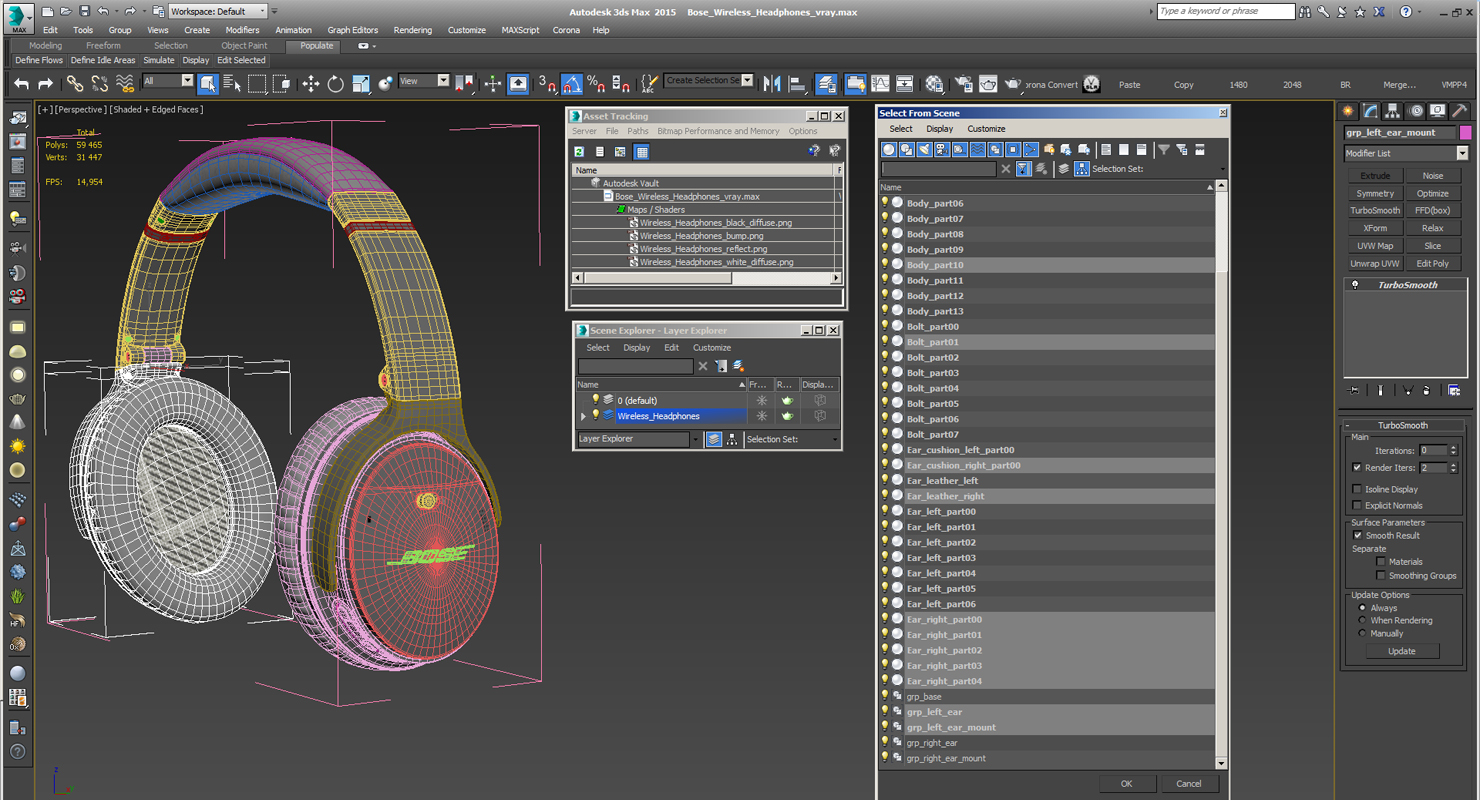Select the Manually update option

pyautogui.click(x=1362, y=633)
